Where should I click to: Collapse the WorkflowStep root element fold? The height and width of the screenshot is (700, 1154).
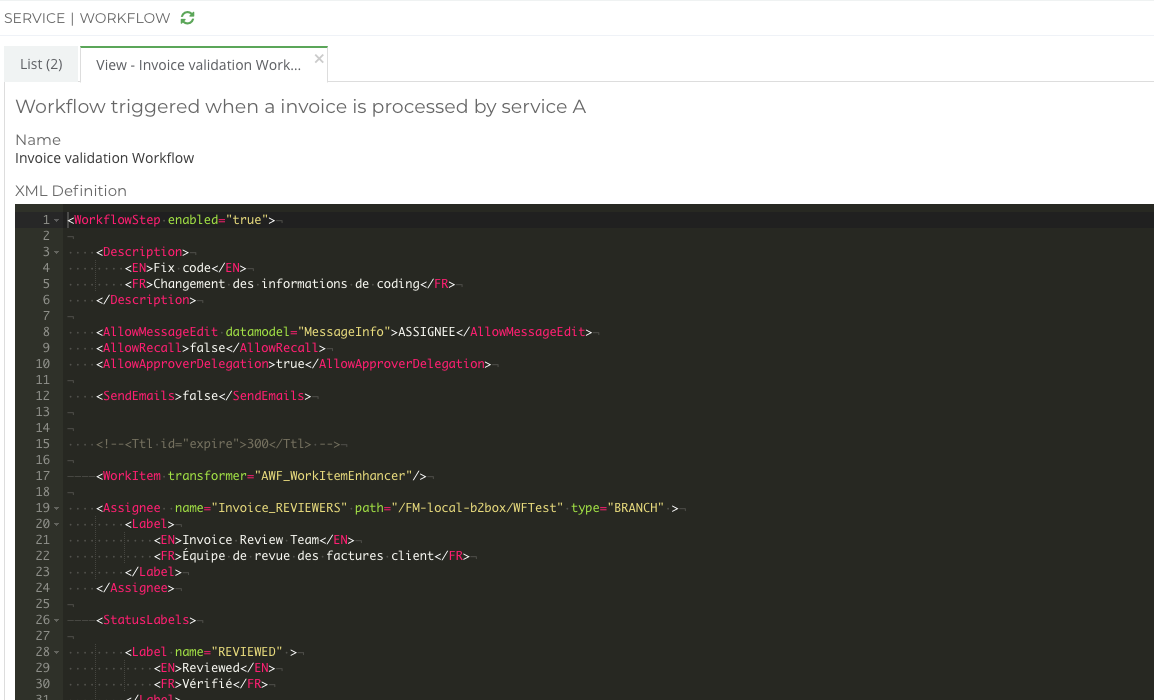(x=56, y=219)
